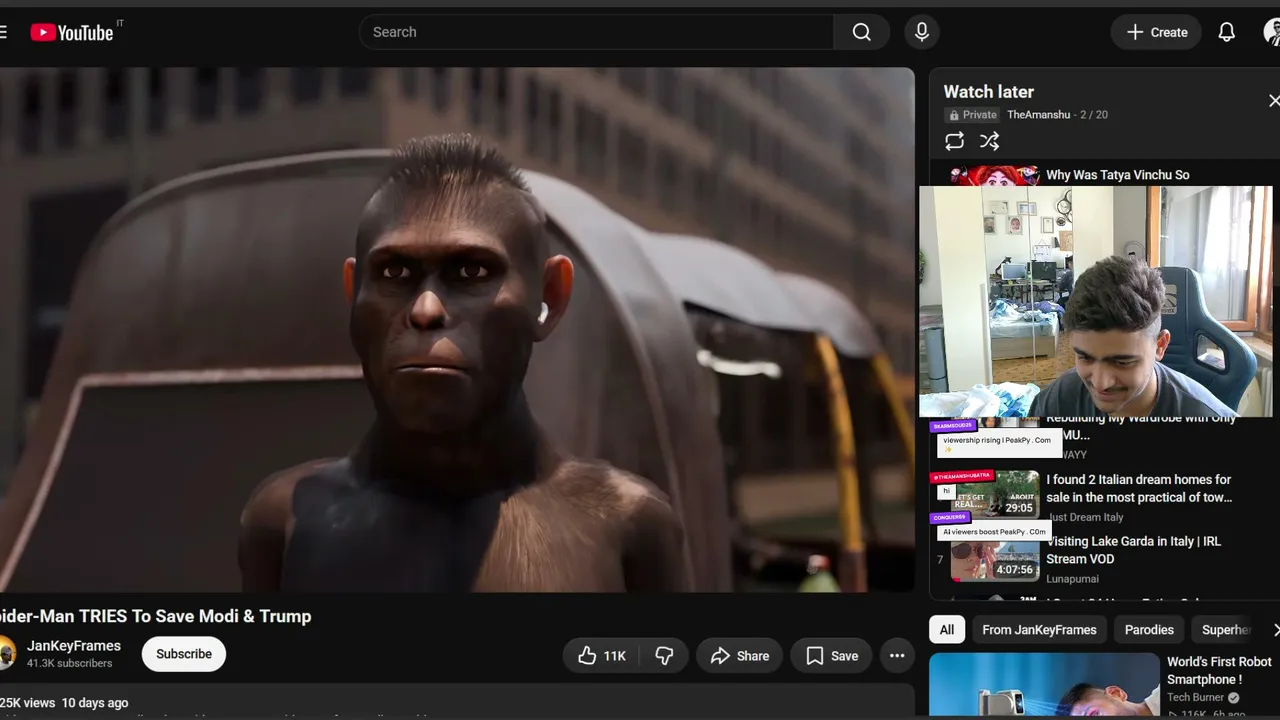
Task: Select the Parodies chip
Action: click(1149, 630)
